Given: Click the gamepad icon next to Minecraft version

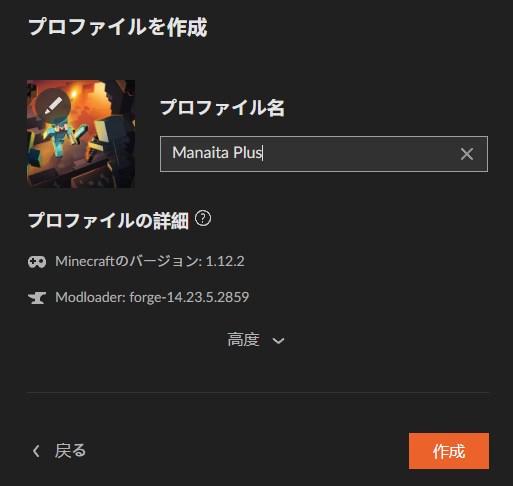Looking at the screenshot, I should click(x=37, y=262).
